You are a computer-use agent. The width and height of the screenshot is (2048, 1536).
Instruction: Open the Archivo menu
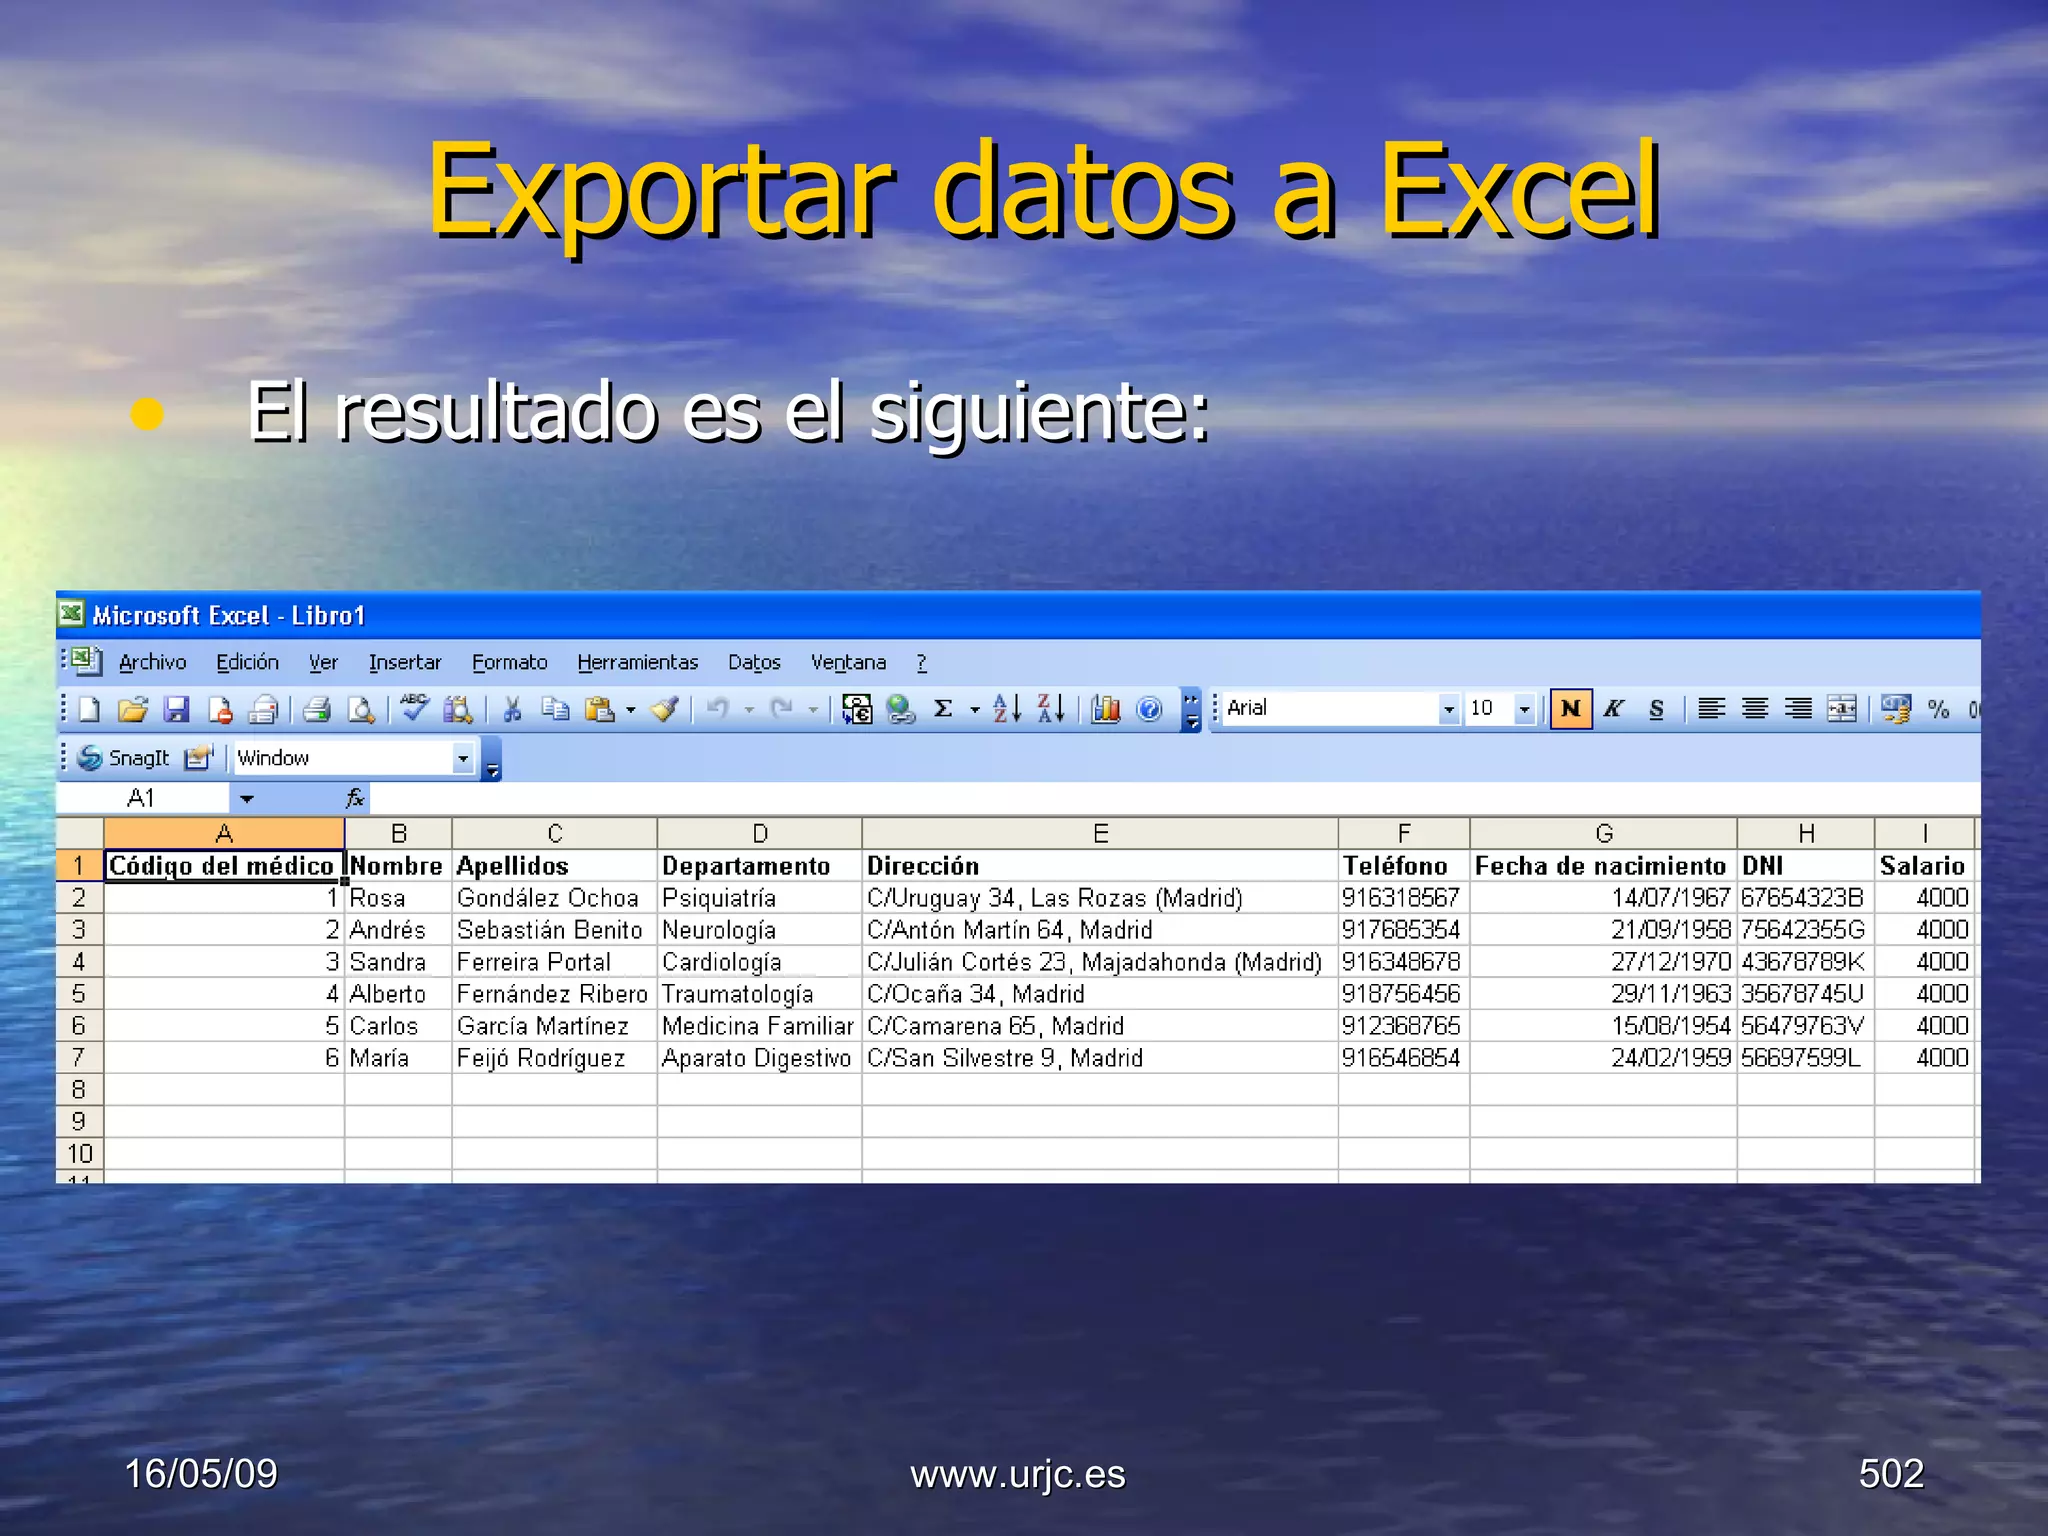pyautogui.click(x=152, y=662)
